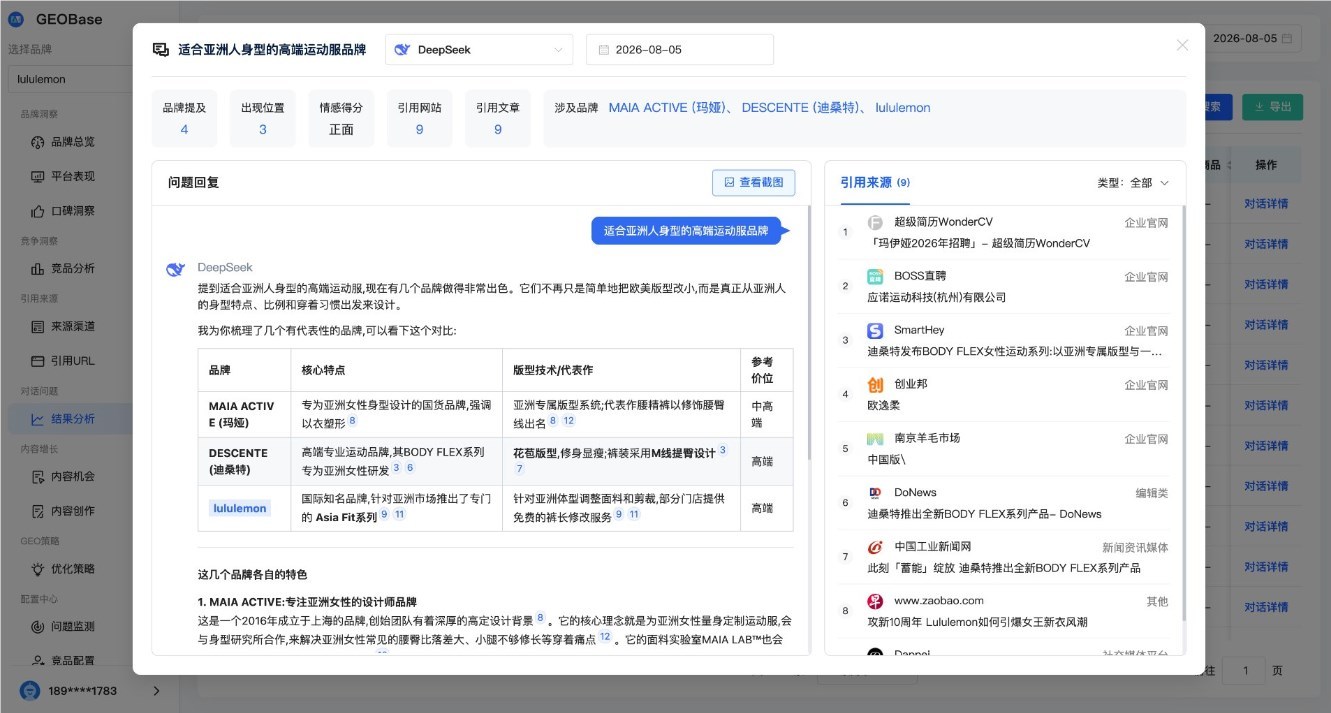
Task: Click the www.zaobao.com source favicon
Action: coord(875,601)
